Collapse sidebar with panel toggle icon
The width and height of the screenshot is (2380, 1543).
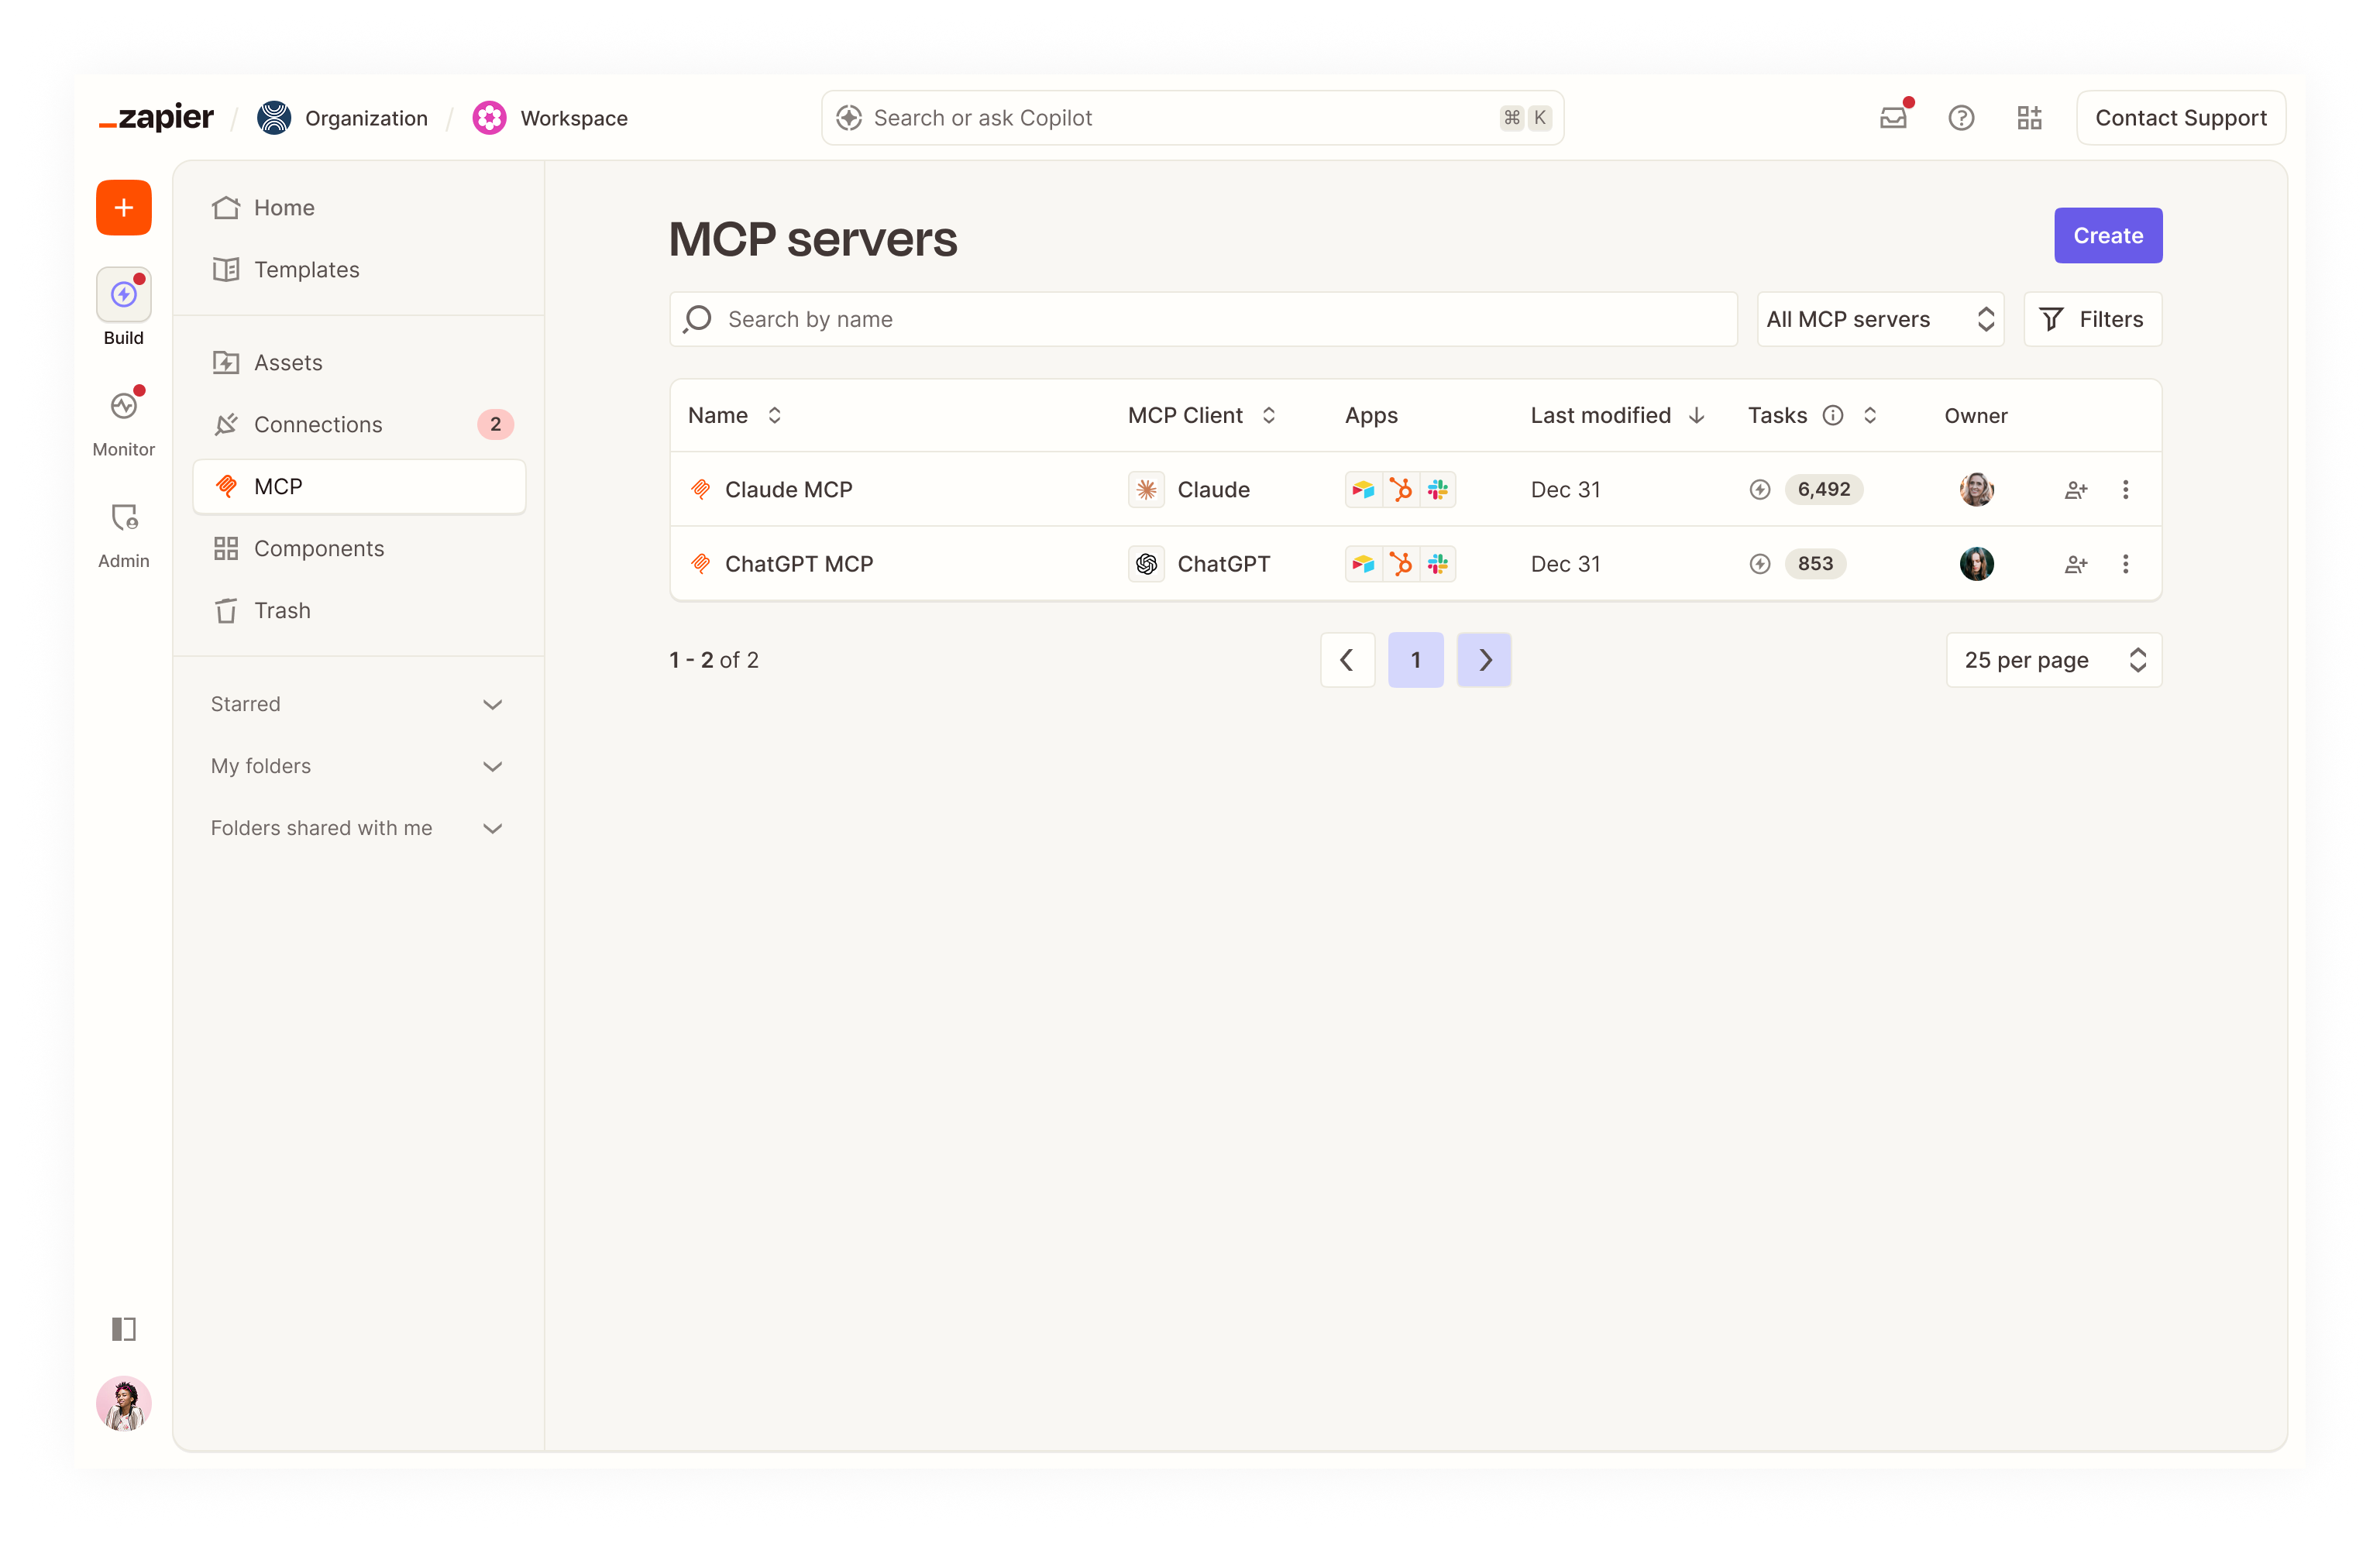[124, 1329]
